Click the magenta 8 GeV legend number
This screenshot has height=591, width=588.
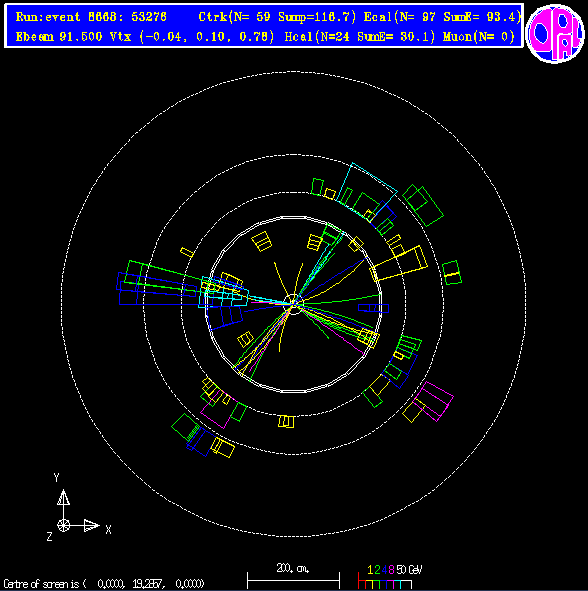point(391,570)
